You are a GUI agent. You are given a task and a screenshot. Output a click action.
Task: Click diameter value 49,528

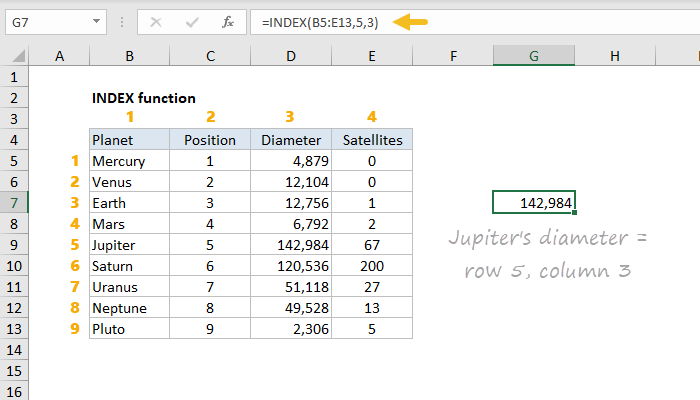pos(291,308)
